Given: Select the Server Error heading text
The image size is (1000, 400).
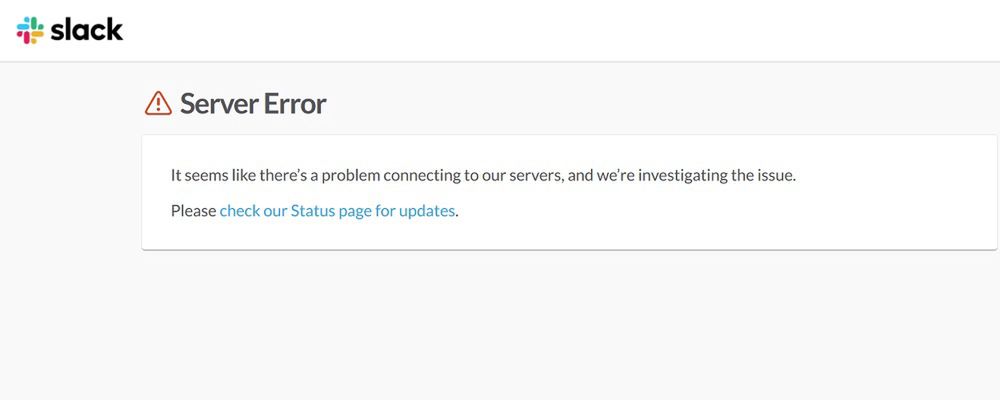Looking at the screenshot, I should [253, 103].
